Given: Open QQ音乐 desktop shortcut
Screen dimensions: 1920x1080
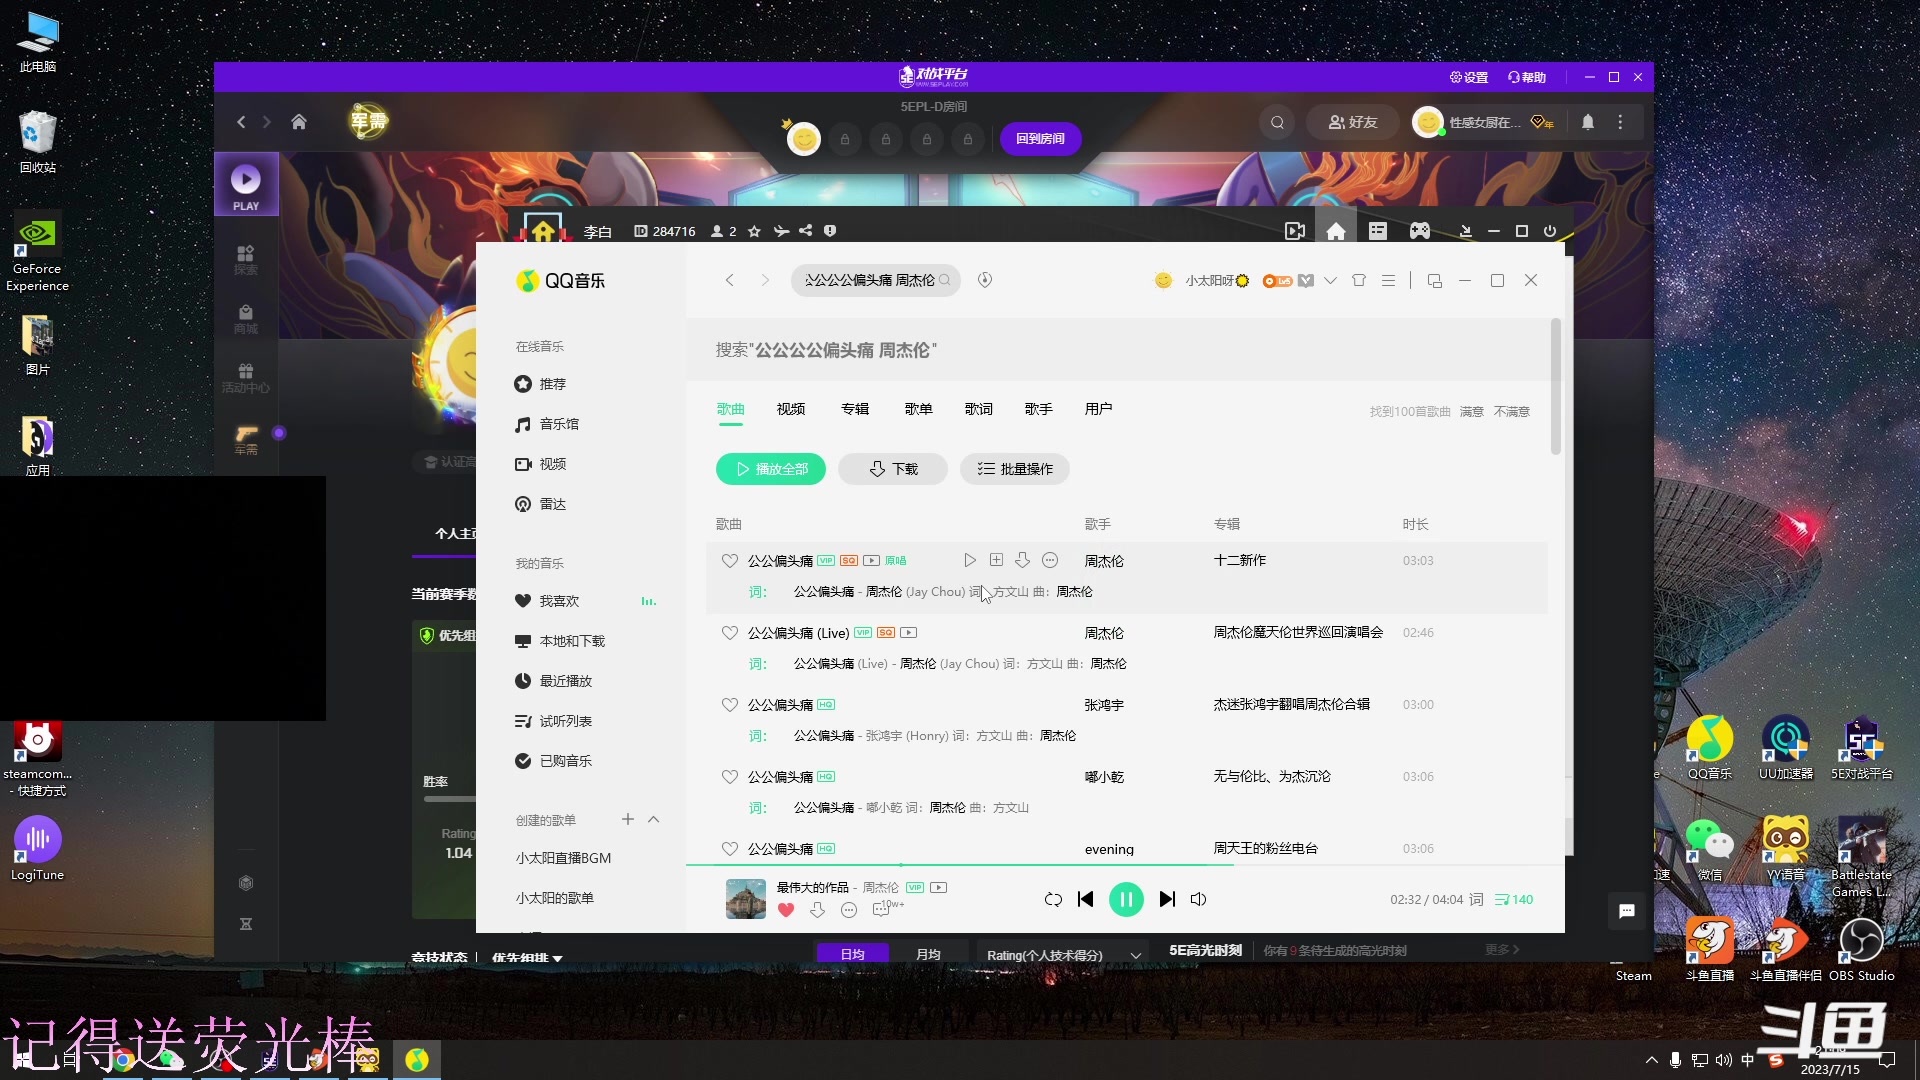Looking at the screenshot, I should click(x=1709, y=747).
